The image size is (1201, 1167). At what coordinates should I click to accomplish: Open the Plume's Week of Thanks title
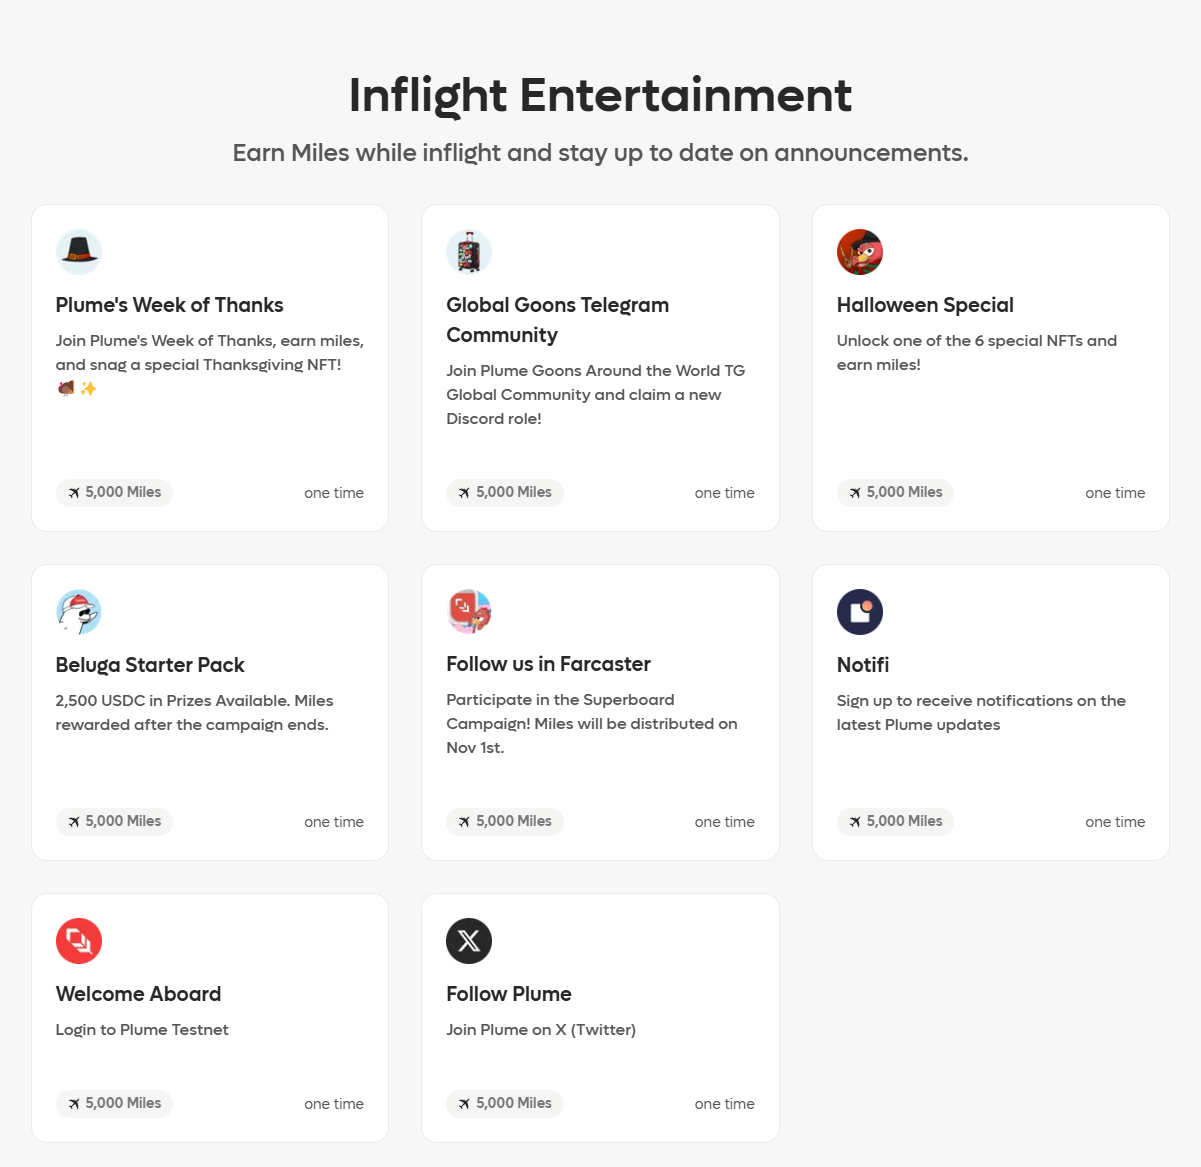click(169, 305)
